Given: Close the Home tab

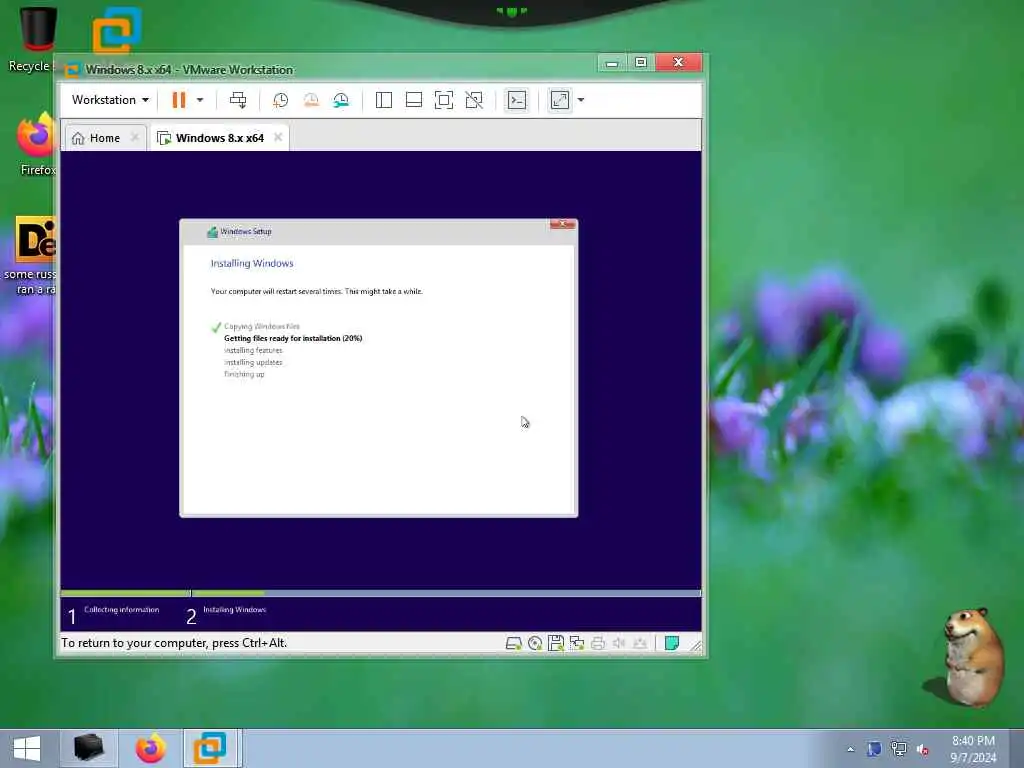Looking at the screenshot, I should (135, 137).
